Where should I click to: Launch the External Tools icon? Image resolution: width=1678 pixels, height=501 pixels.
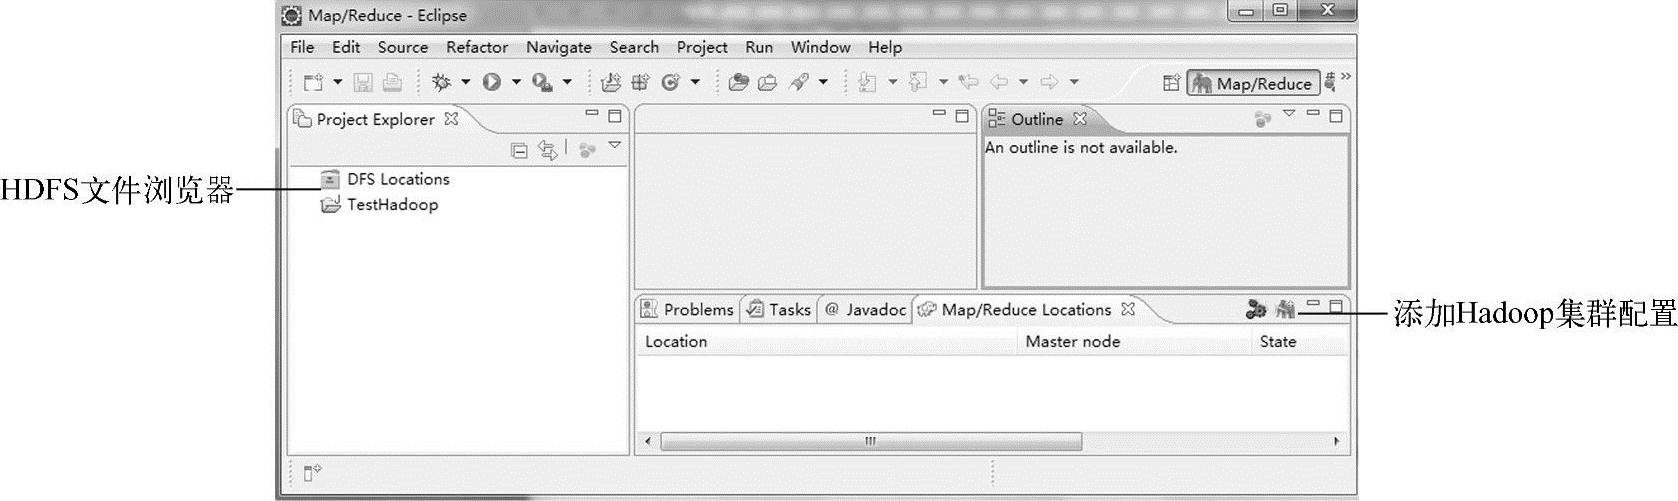[542, 82]
